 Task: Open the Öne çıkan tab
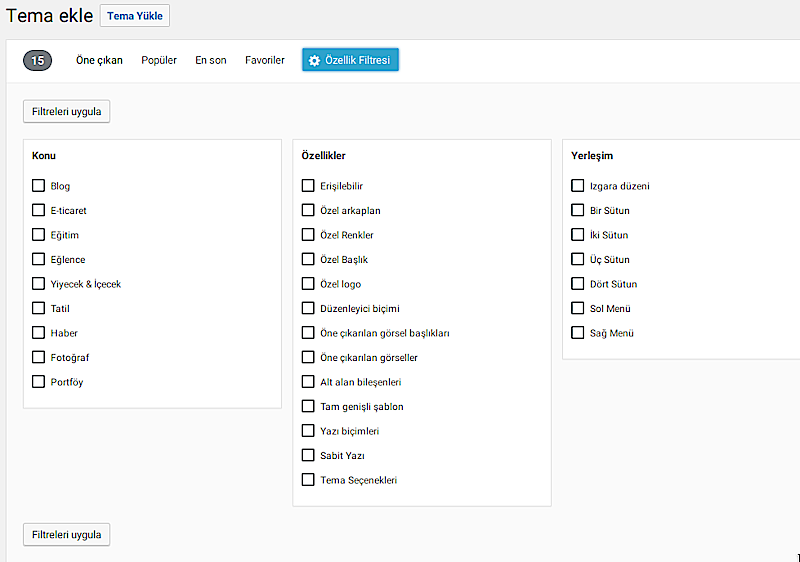click(99, 60)
